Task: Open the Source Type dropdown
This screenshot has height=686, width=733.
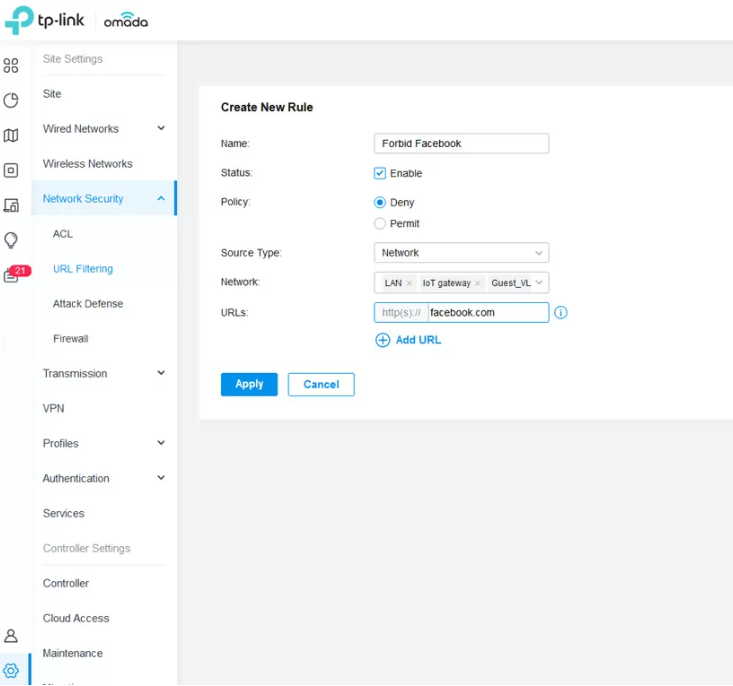Action: pyautogui.click(x=461, y=253)
